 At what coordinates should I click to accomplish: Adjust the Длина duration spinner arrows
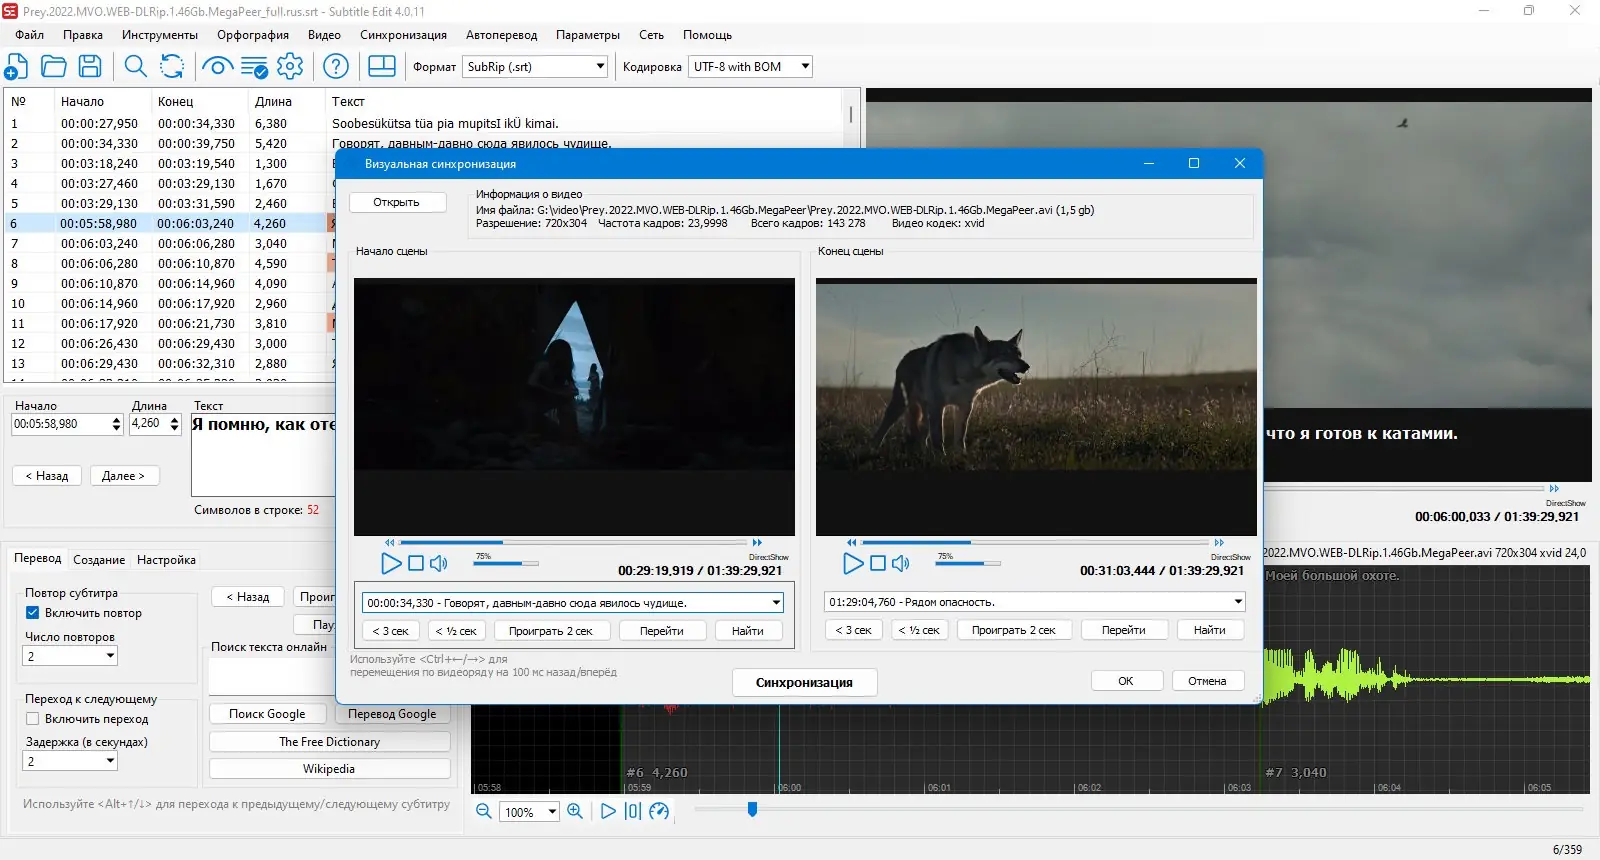(x=174, y=424)
